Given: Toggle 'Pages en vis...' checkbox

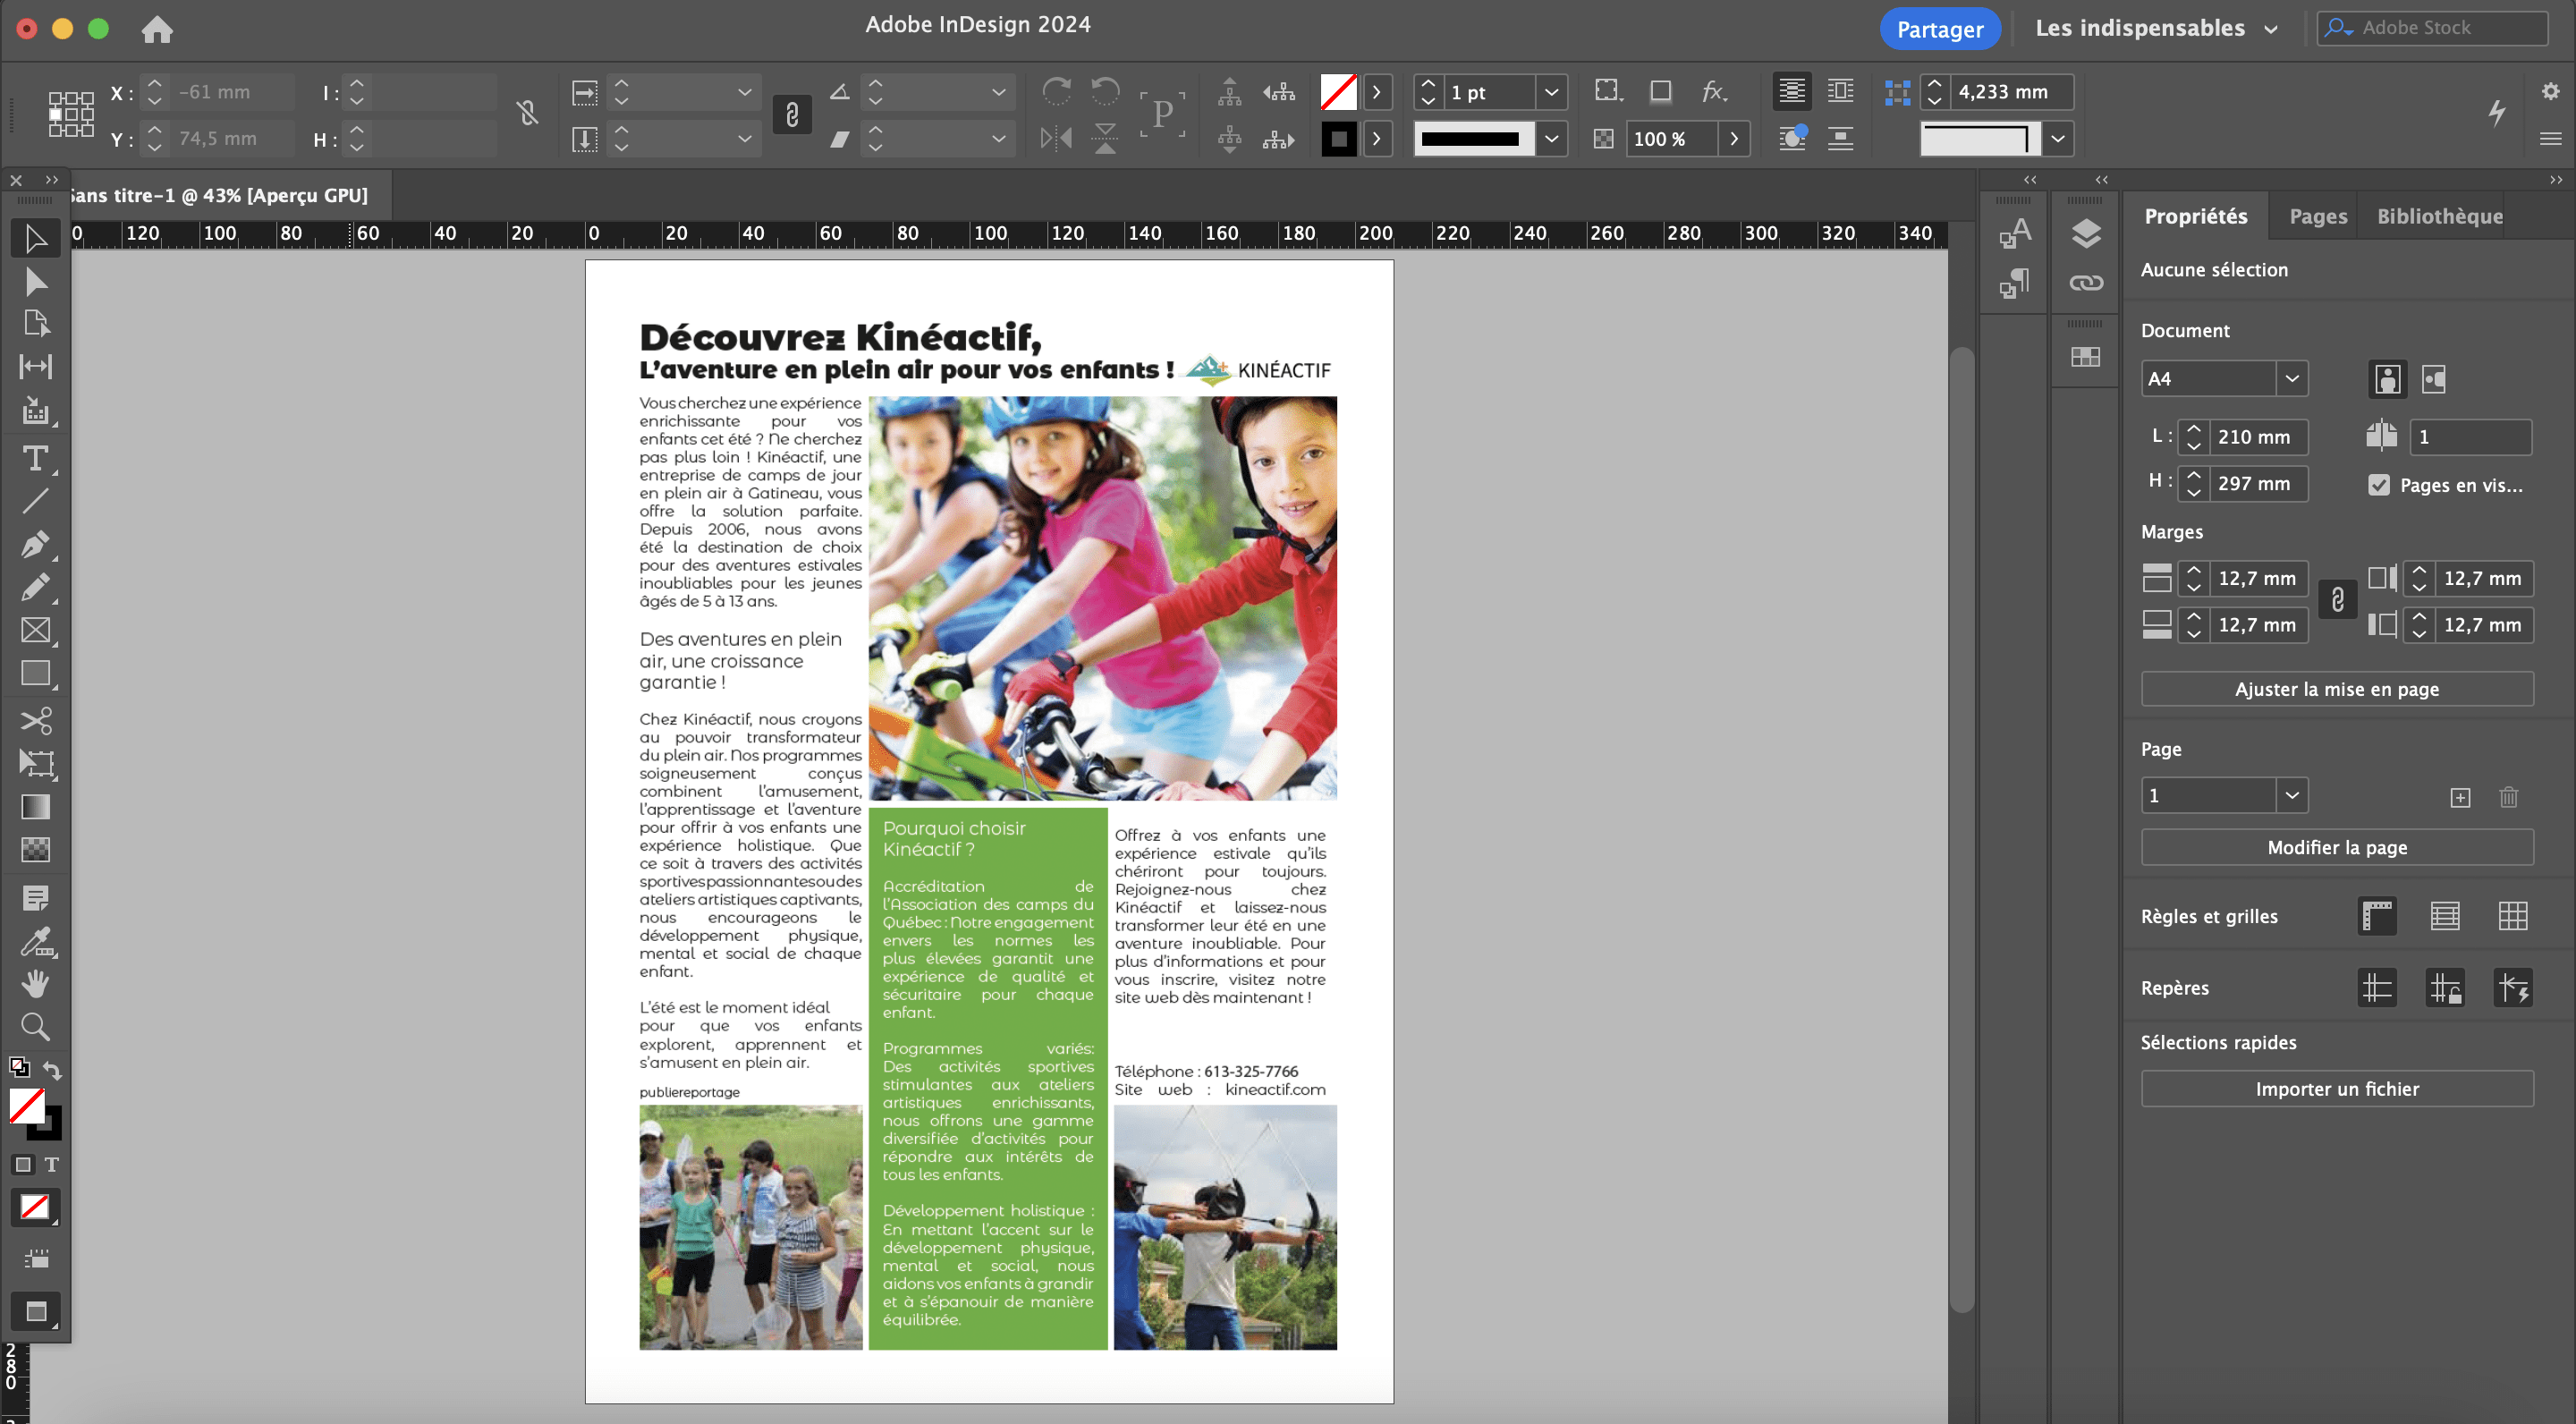Looking at the screenshot, I should pos(2379,485).
